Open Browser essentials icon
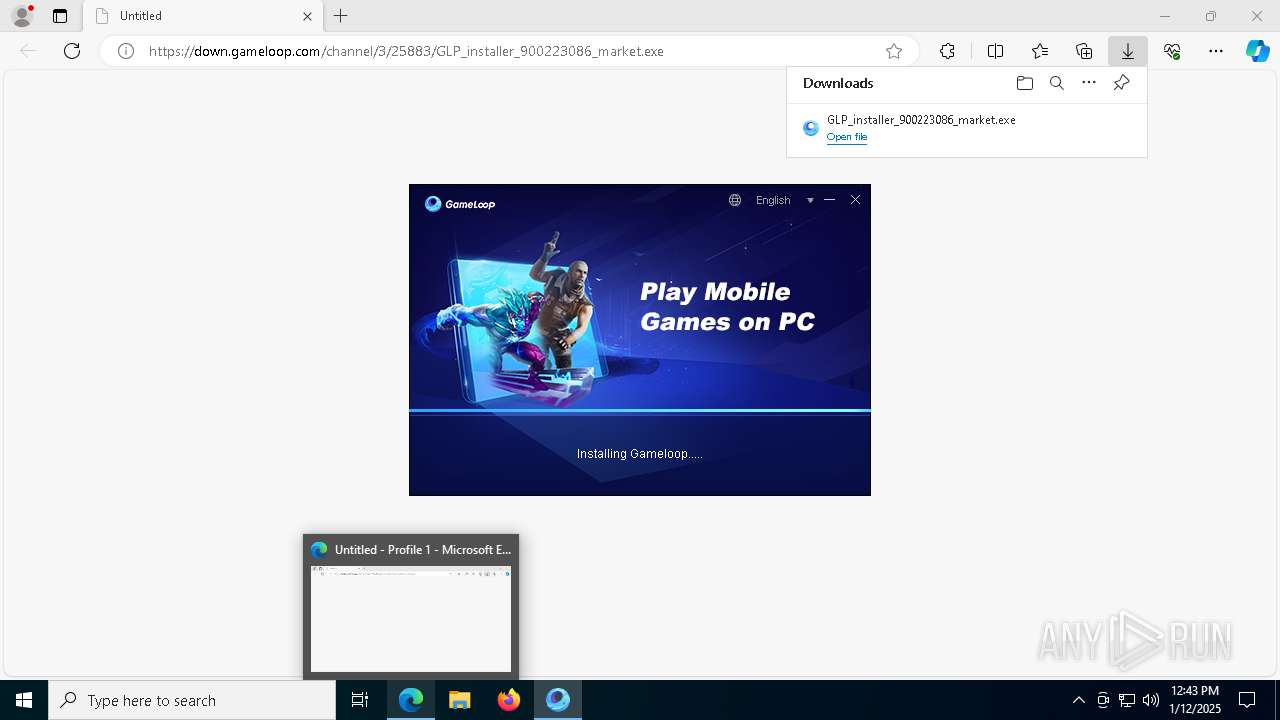The image size is (1280, 720). click(x=1172, y=51)
